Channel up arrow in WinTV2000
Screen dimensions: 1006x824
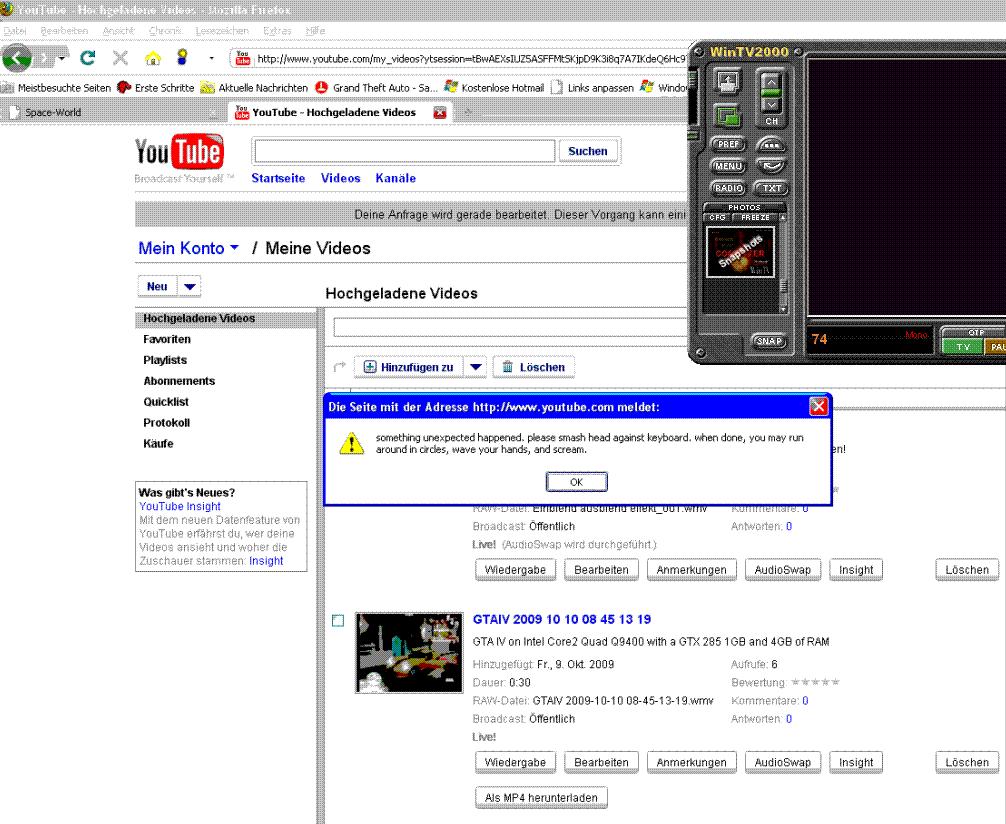click(x=771, y=82)
